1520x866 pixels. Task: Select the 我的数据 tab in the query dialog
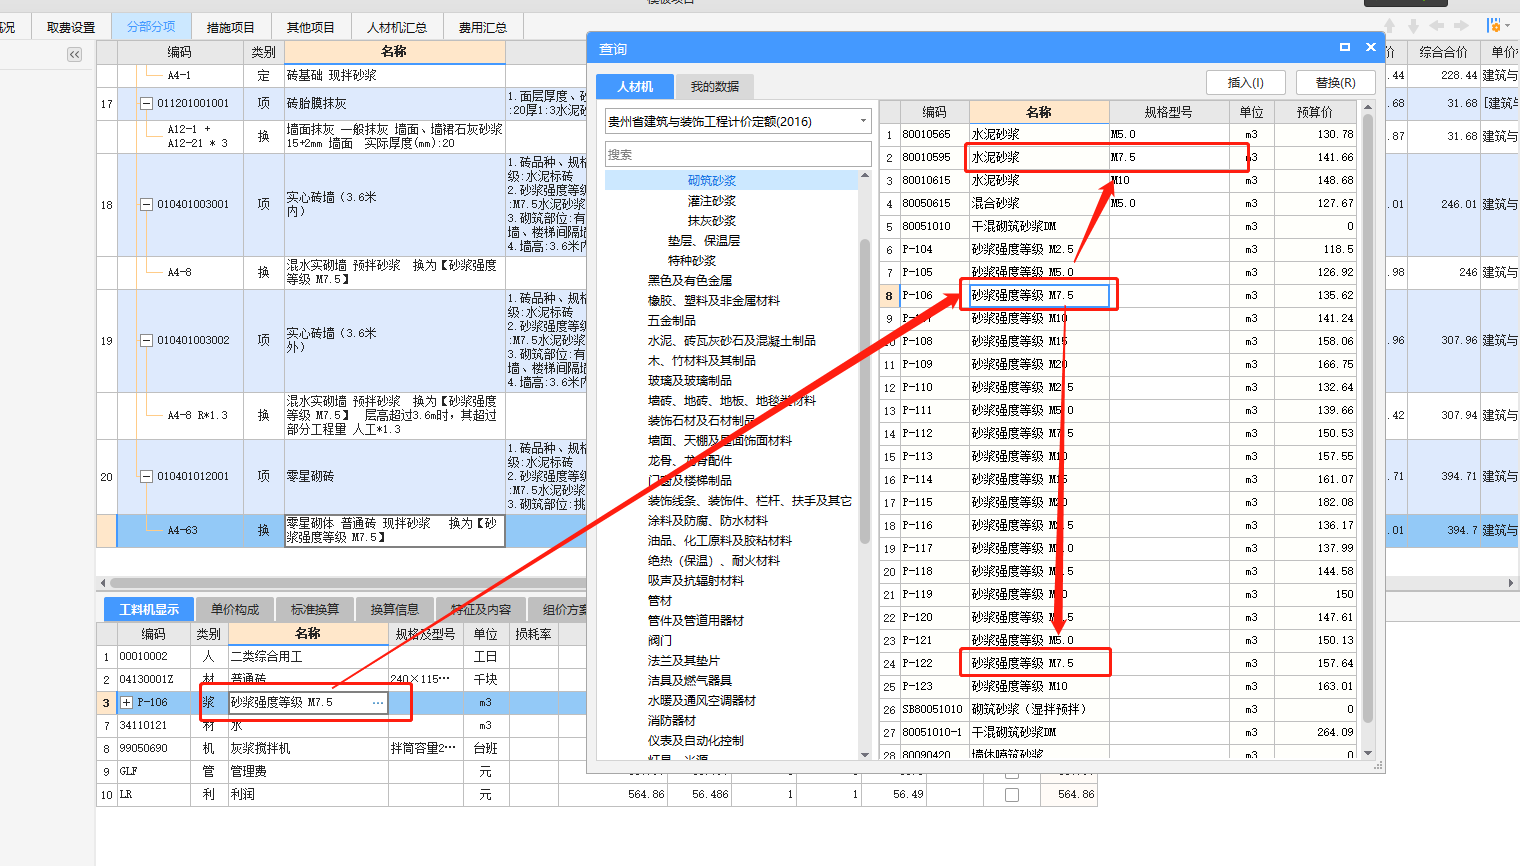coord(715,86)
